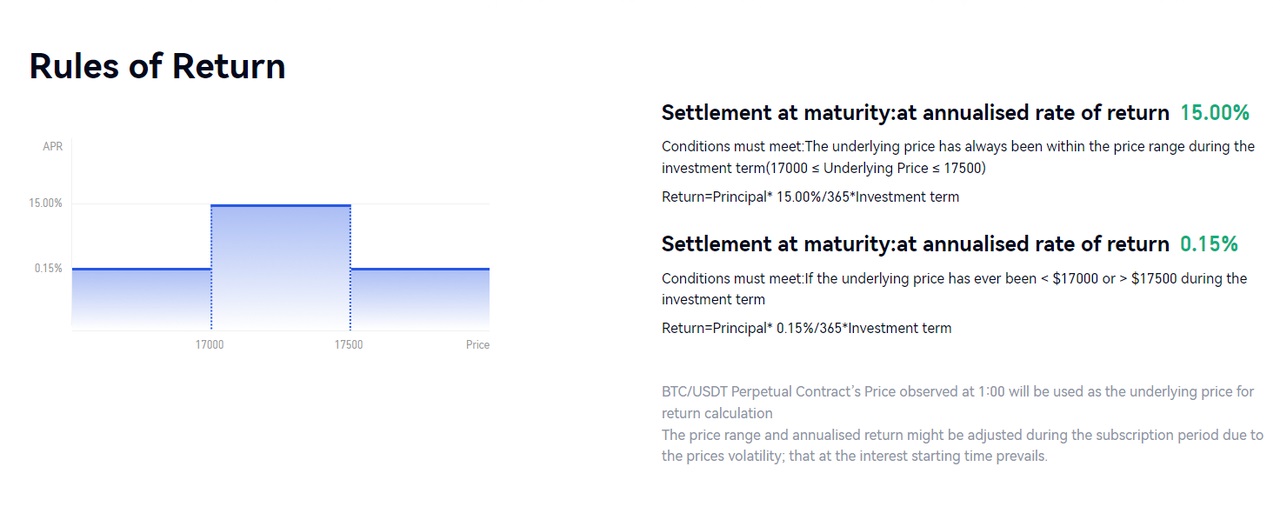Click the 17000 x-axis price label
This screenshot has height=520, width=1280.
click(209, 345)
